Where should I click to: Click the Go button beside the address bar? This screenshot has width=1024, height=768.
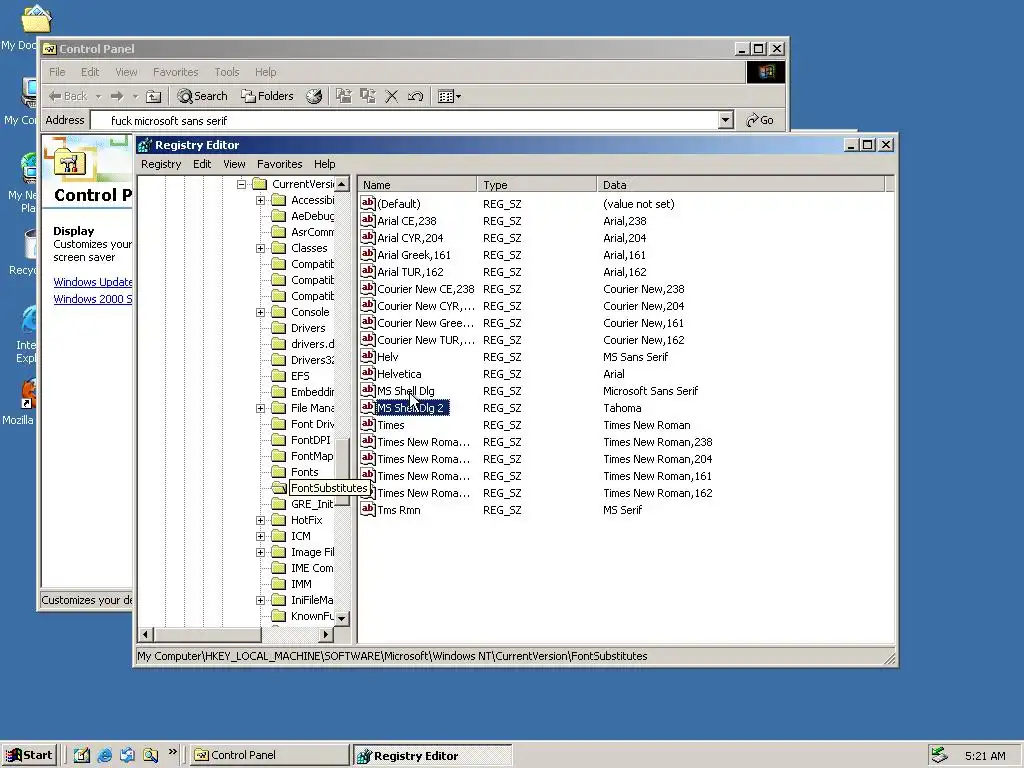(760, 120)
